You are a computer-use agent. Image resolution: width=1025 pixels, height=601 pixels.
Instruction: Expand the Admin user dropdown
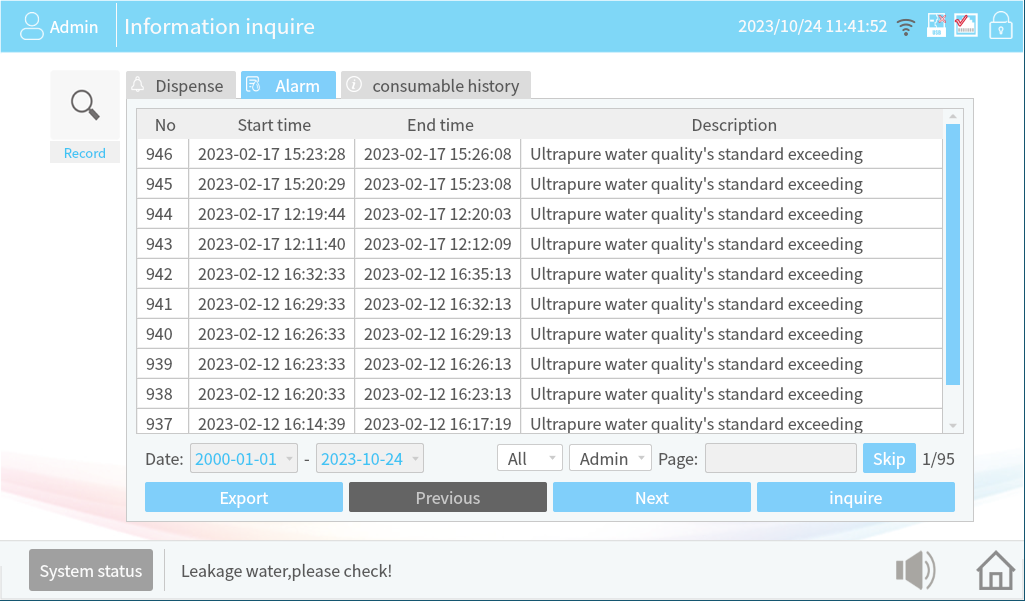click(x=611, y=458)
